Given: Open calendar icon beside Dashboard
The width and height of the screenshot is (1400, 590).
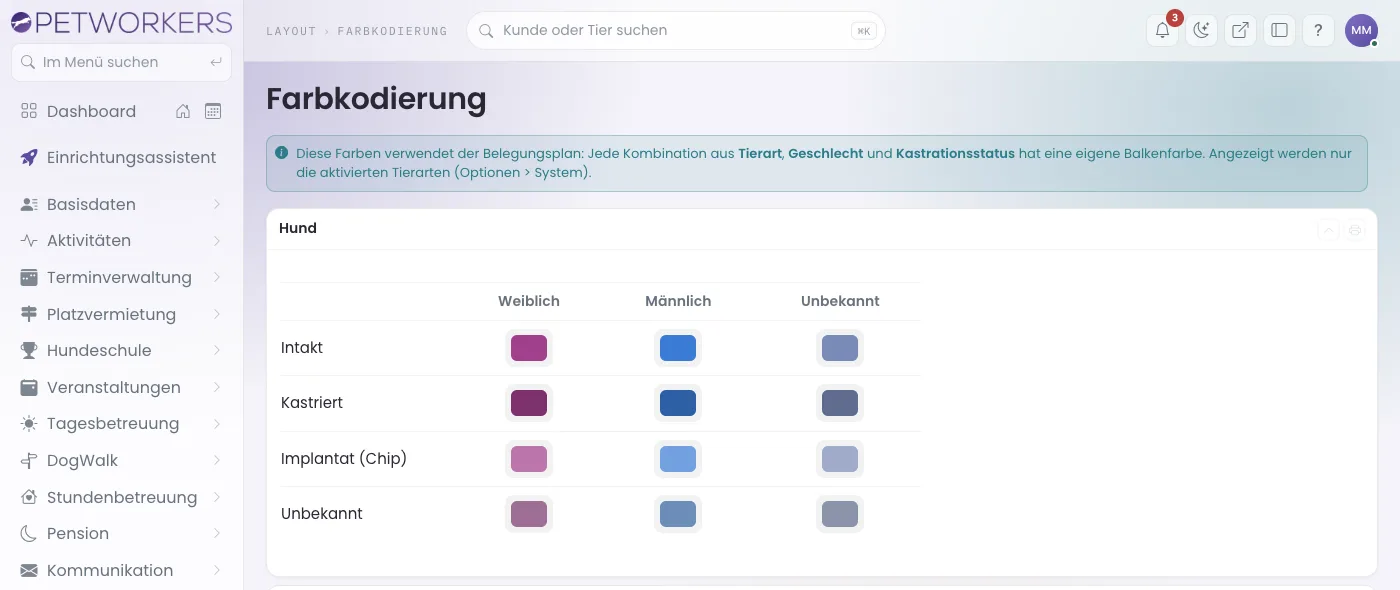Looking at the screenshot, I should pos(213,111).
